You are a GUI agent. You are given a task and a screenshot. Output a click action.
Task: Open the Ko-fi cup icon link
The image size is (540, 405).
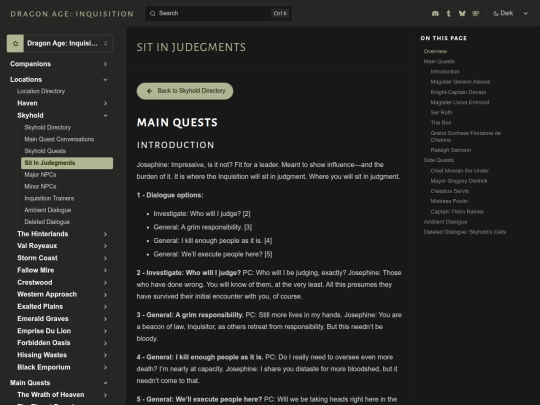pyautogui.click(x=476, y=13)
